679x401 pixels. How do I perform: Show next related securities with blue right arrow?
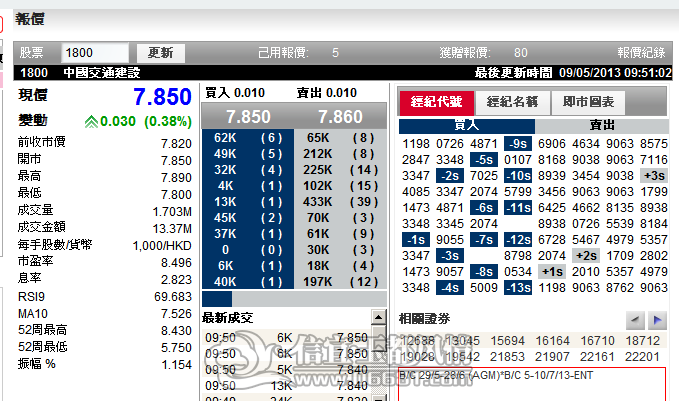[657, 320]
